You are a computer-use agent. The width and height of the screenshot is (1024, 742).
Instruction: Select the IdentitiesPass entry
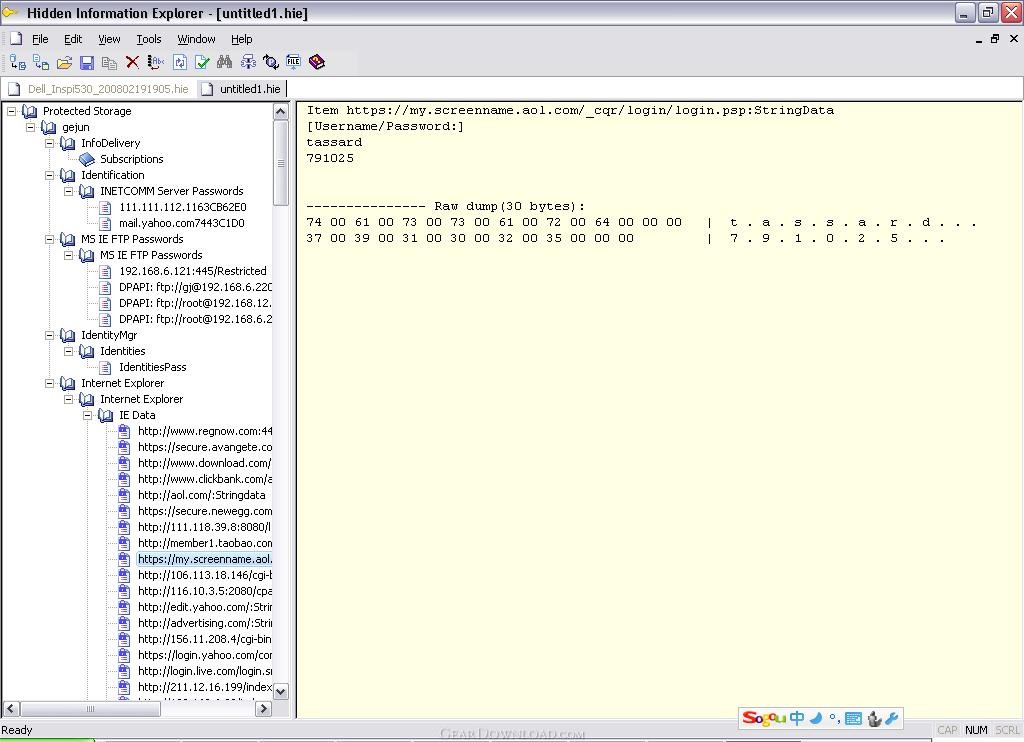pos(152,367)
